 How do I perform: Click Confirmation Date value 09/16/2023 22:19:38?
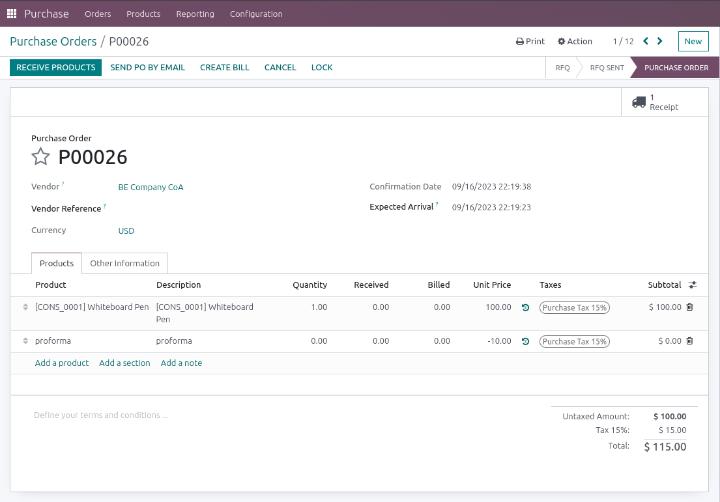point(491,186)
